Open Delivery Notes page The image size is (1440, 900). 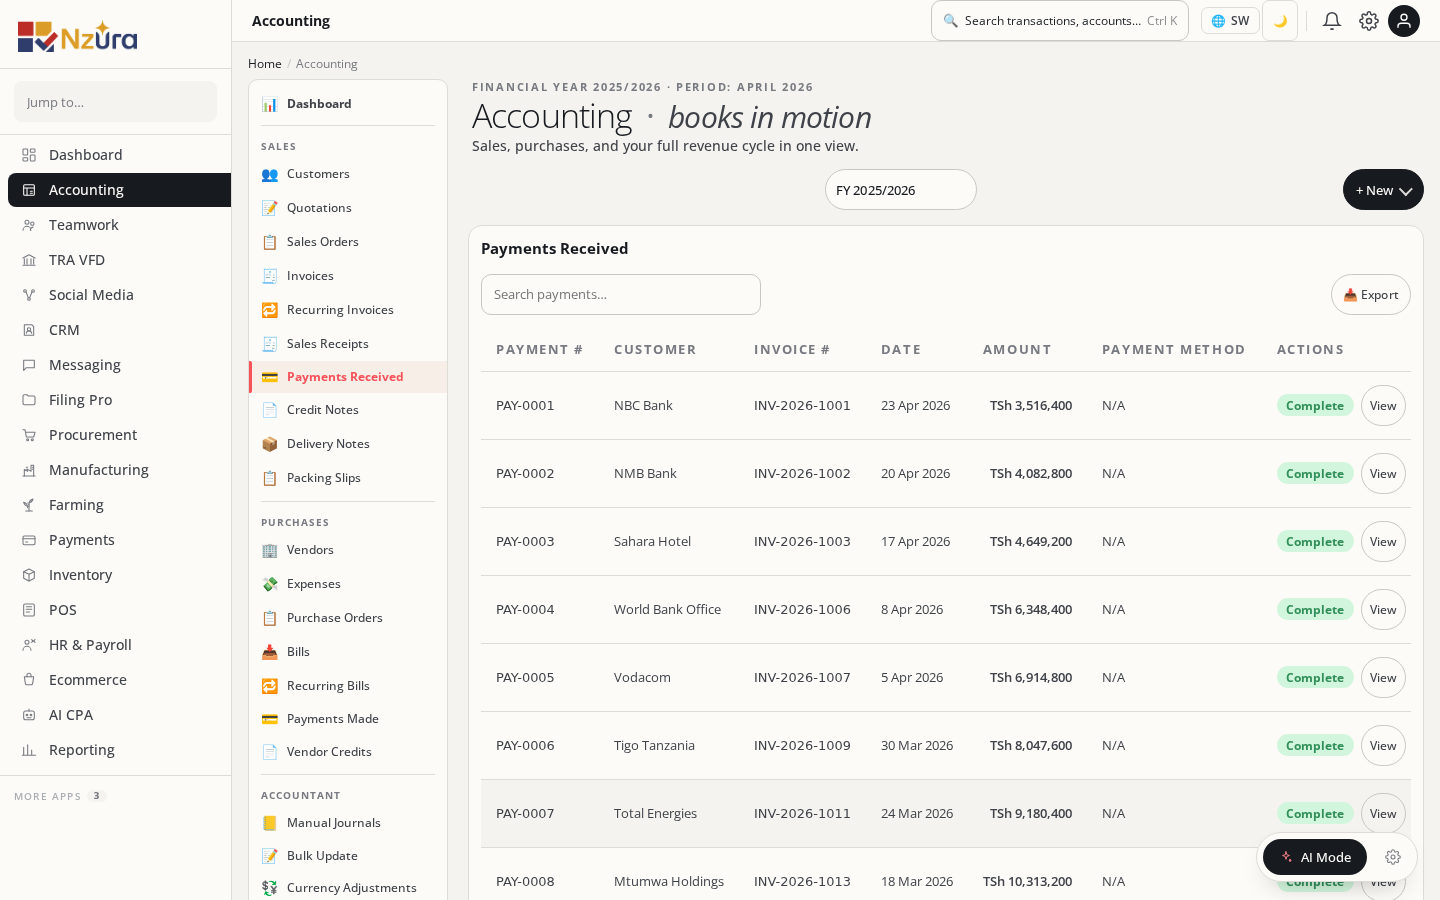click(x=348, y=444)
